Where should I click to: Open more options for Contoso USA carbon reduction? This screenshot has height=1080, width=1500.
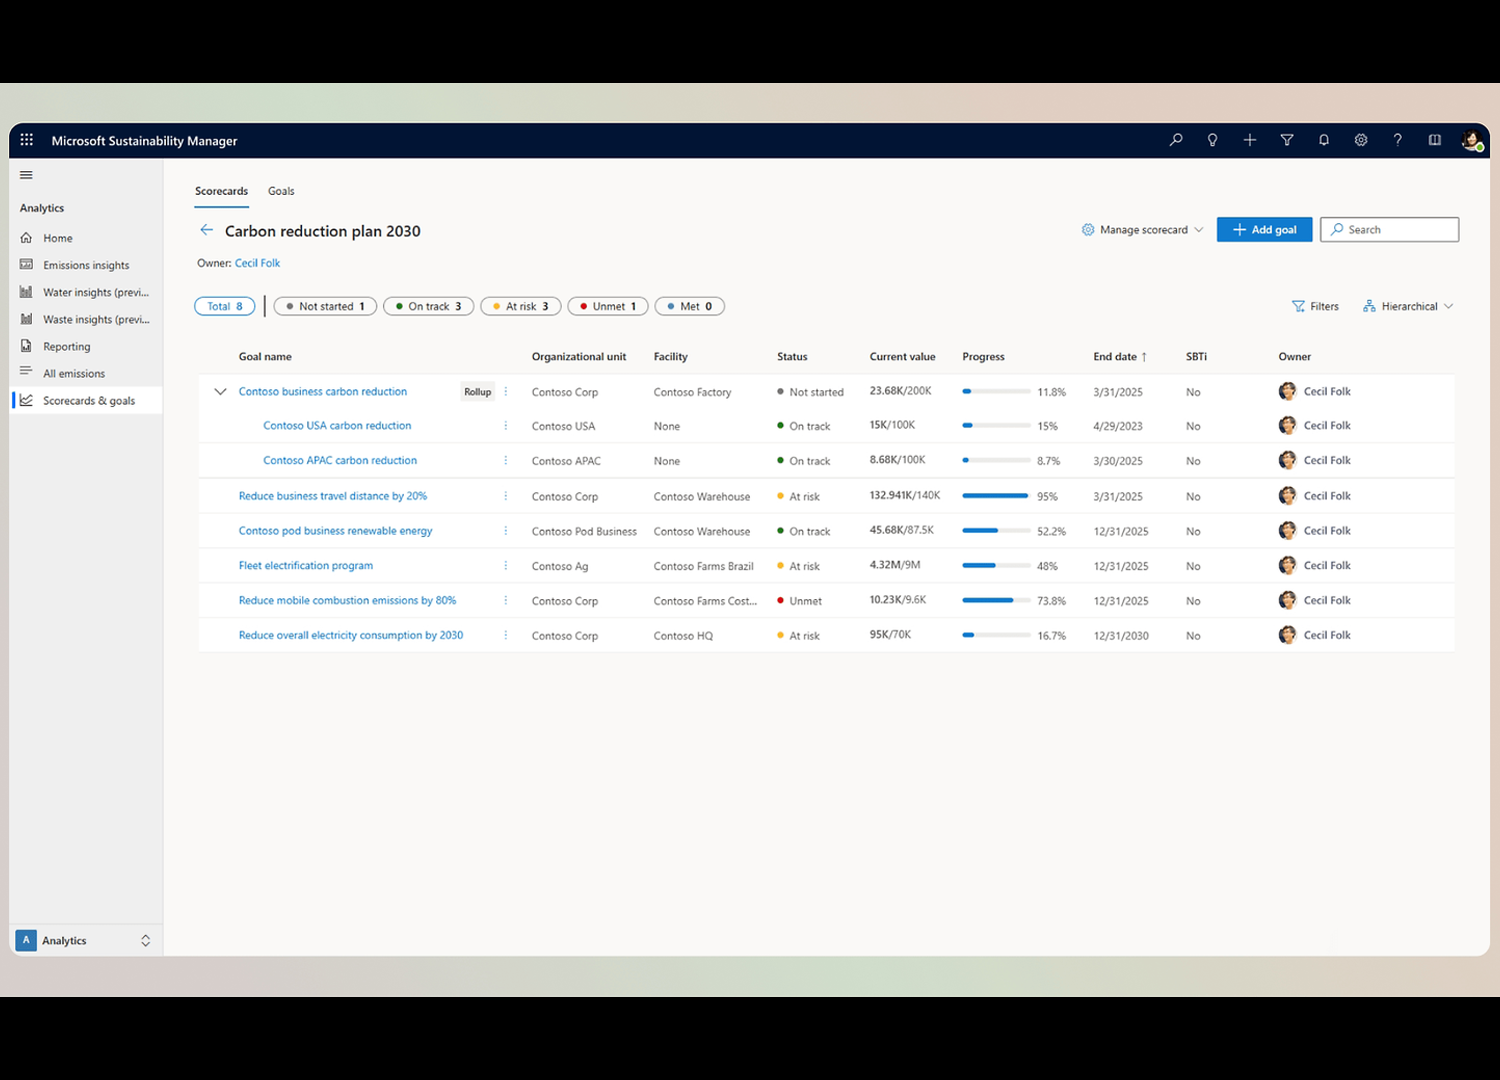pos(506,426)
